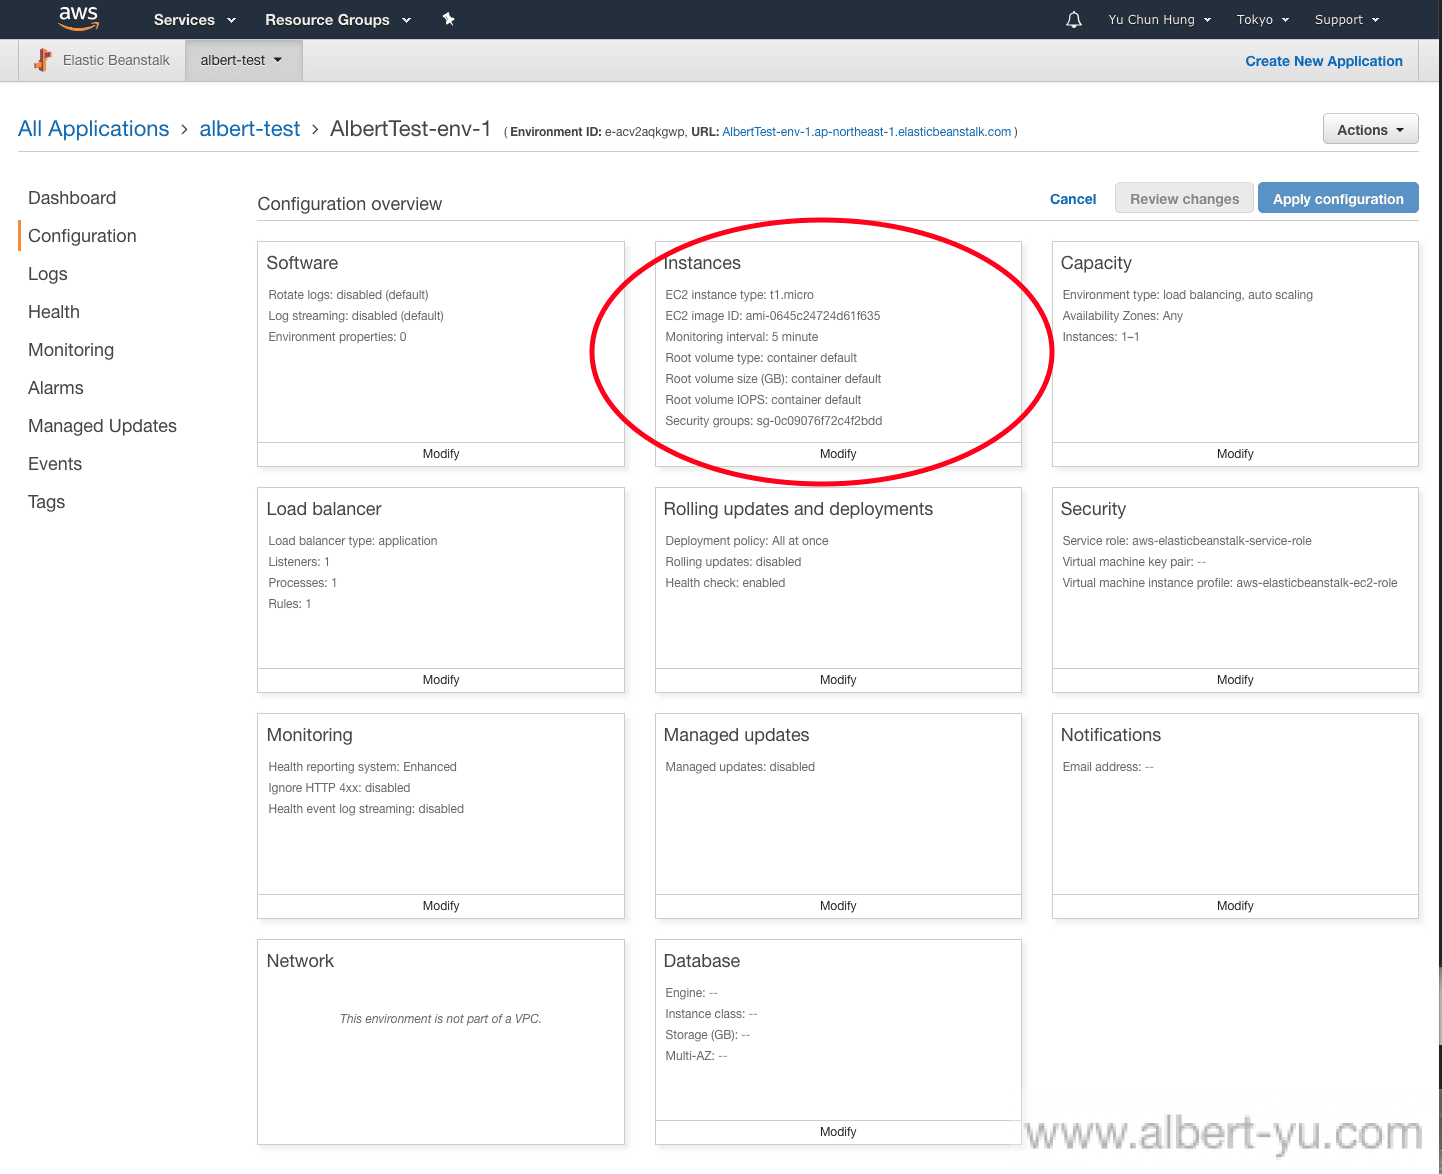
Task: Modify the Notifications card
Action: pos(1235,906)
